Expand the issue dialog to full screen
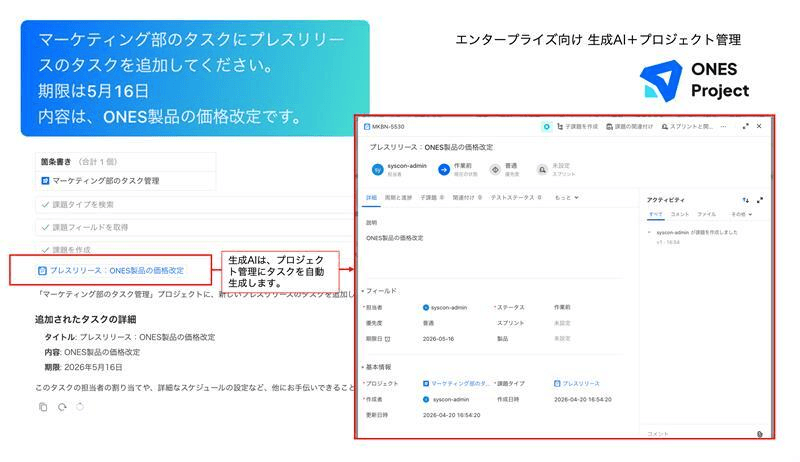The image size is (800, 462). tap(745, 126)
